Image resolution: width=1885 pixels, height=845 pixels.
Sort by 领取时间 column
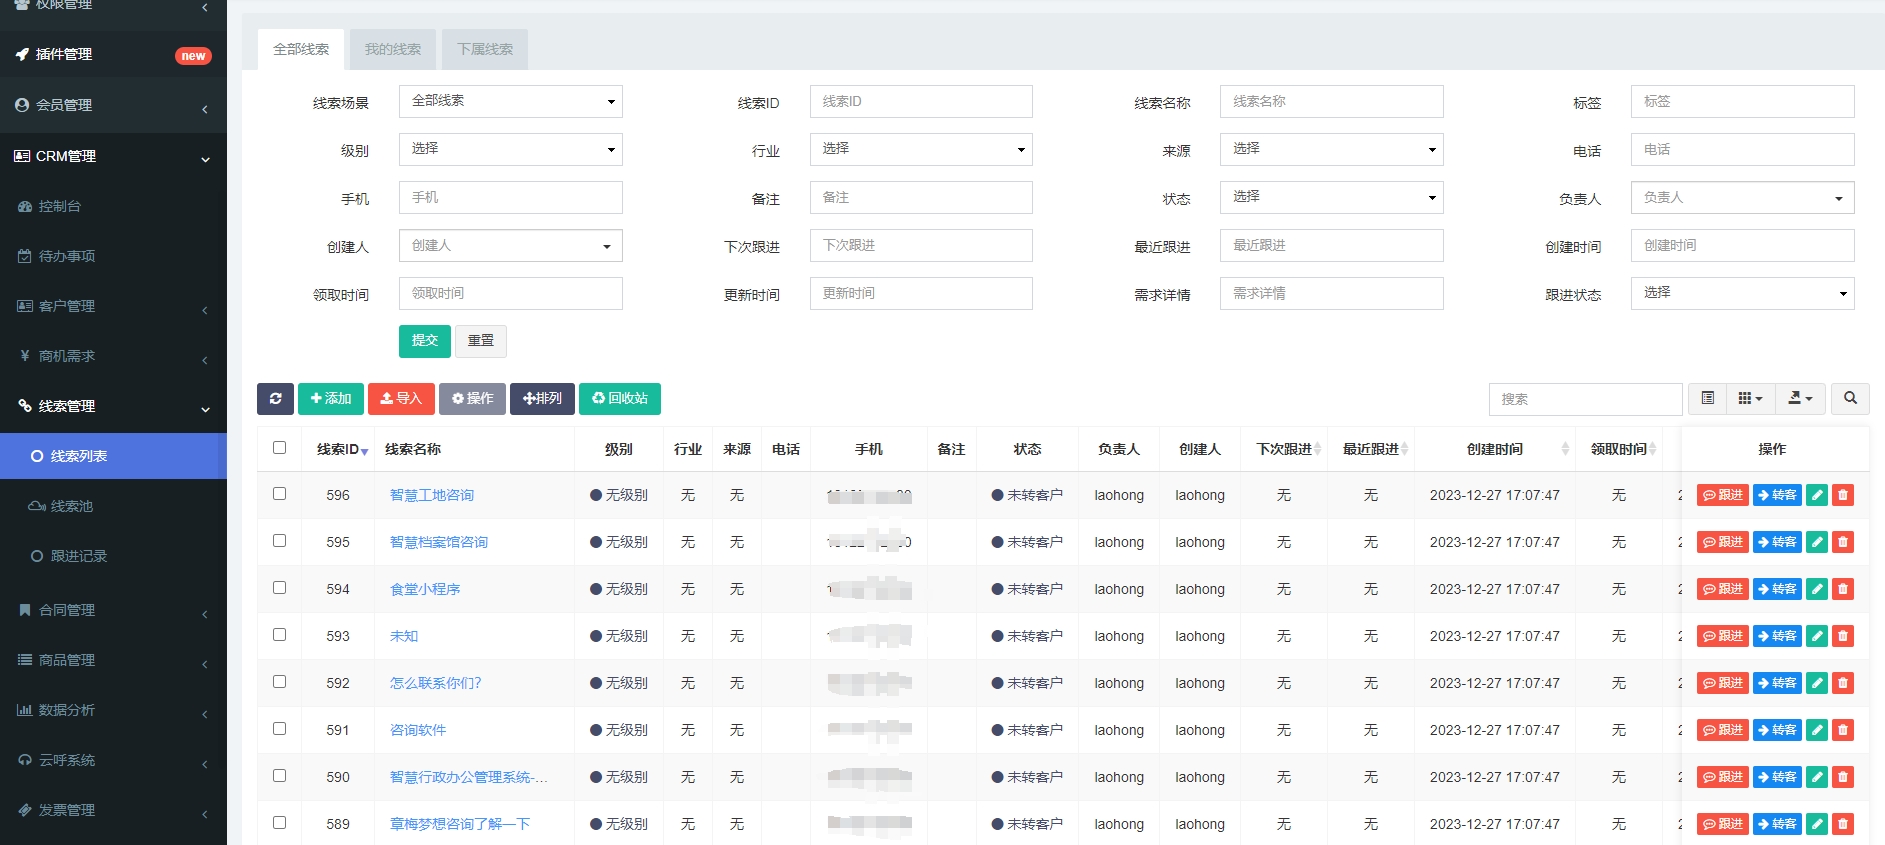click(x=1618, y=449)
